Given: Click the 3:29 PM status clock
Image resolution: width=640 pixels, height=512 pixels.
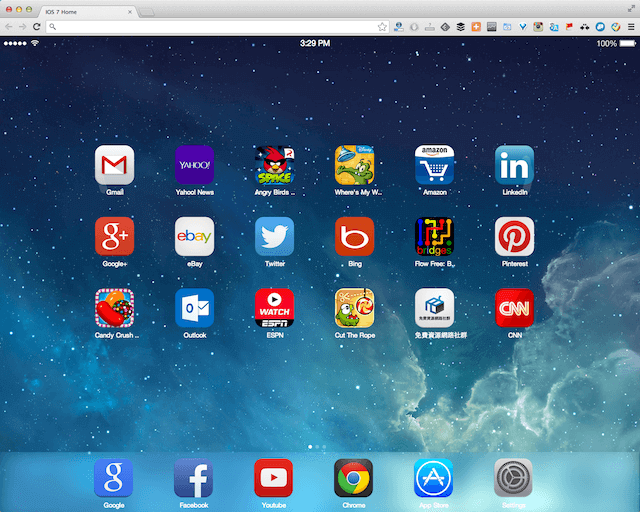Looking at the screenshot, I should point(315,43).
